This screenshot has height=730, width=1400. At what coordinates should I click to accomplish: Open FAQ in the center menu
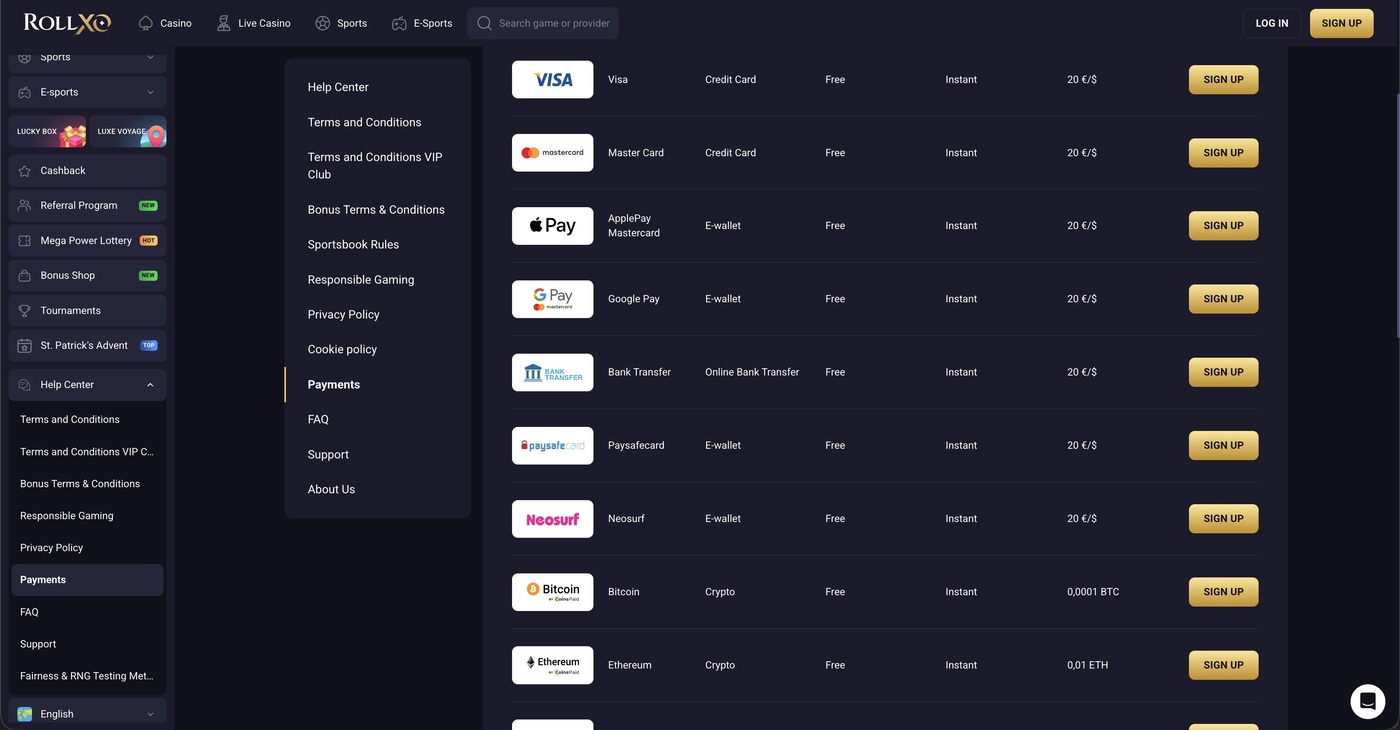(x=318, y=420)
